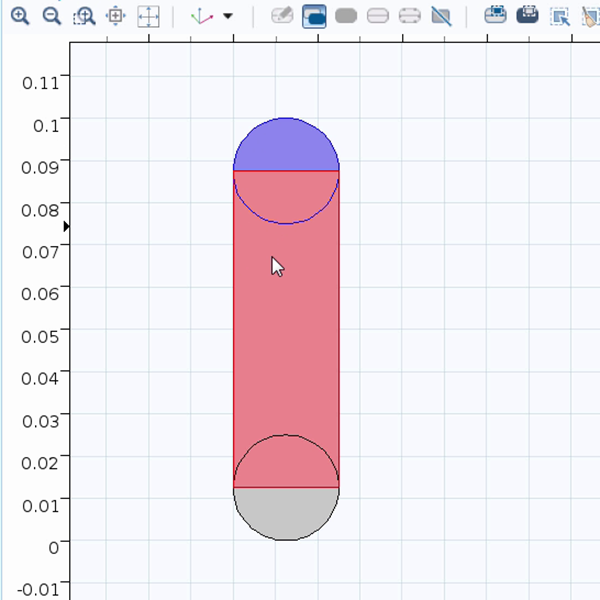Screen dimensions: 600x600
Task: Click the Zoom Extents icon
Action: tap(148, 16)
